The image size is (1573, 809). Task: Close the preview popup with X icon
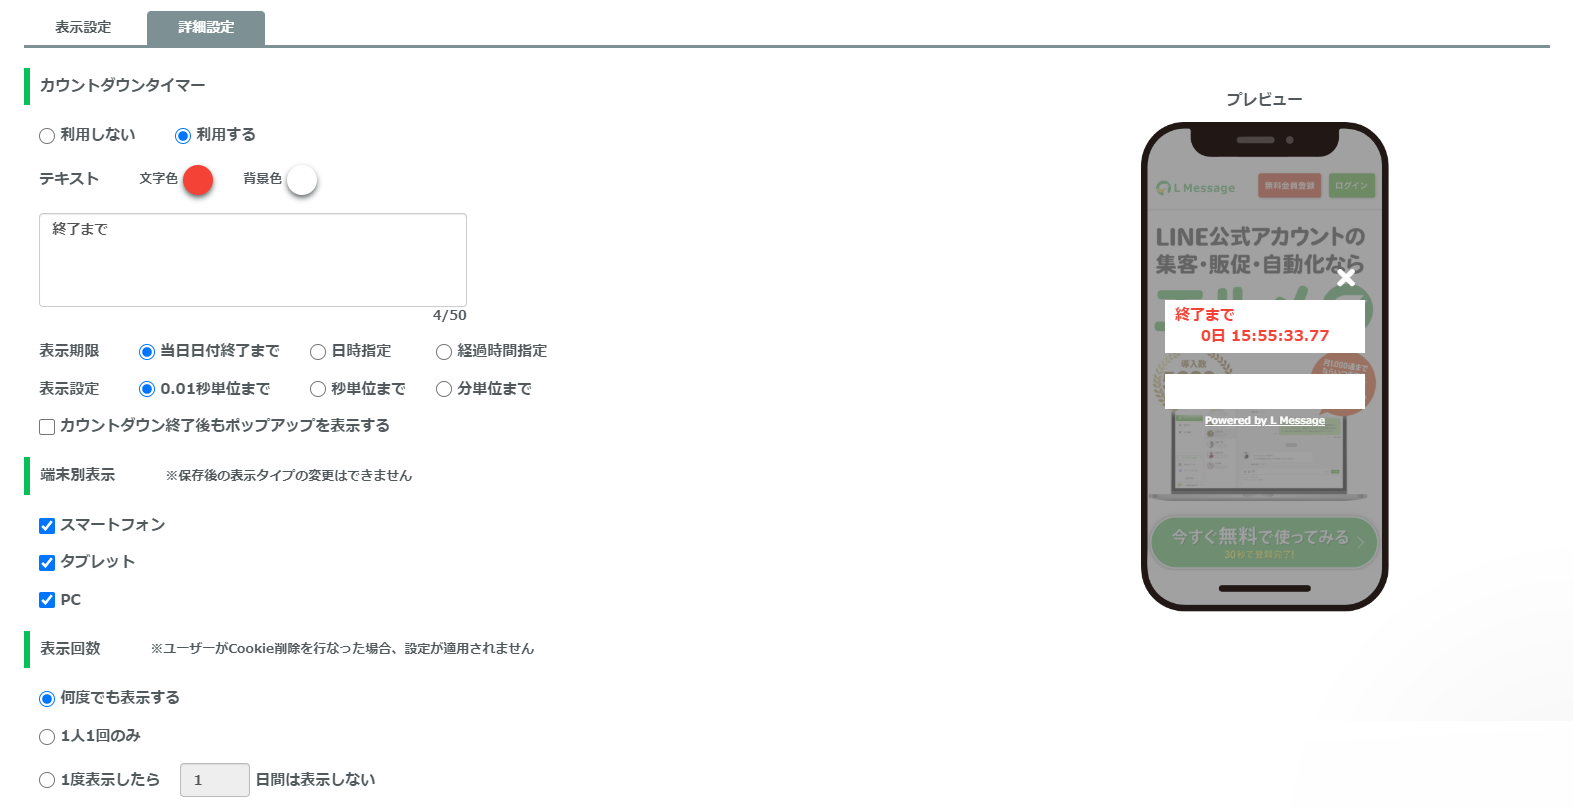coord(1346,277)
